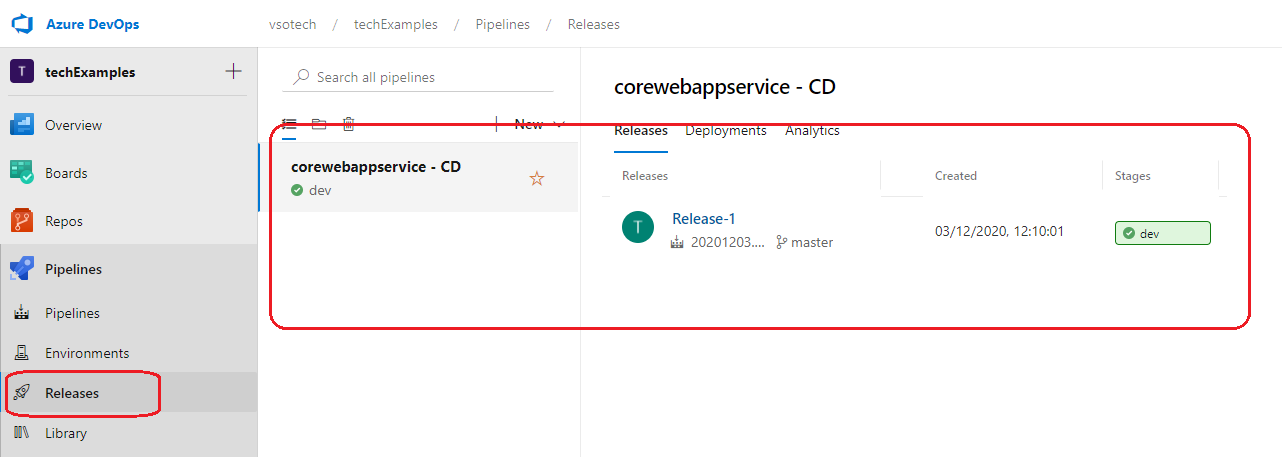Click the Created column header
1282x464 pixels.
956,175
